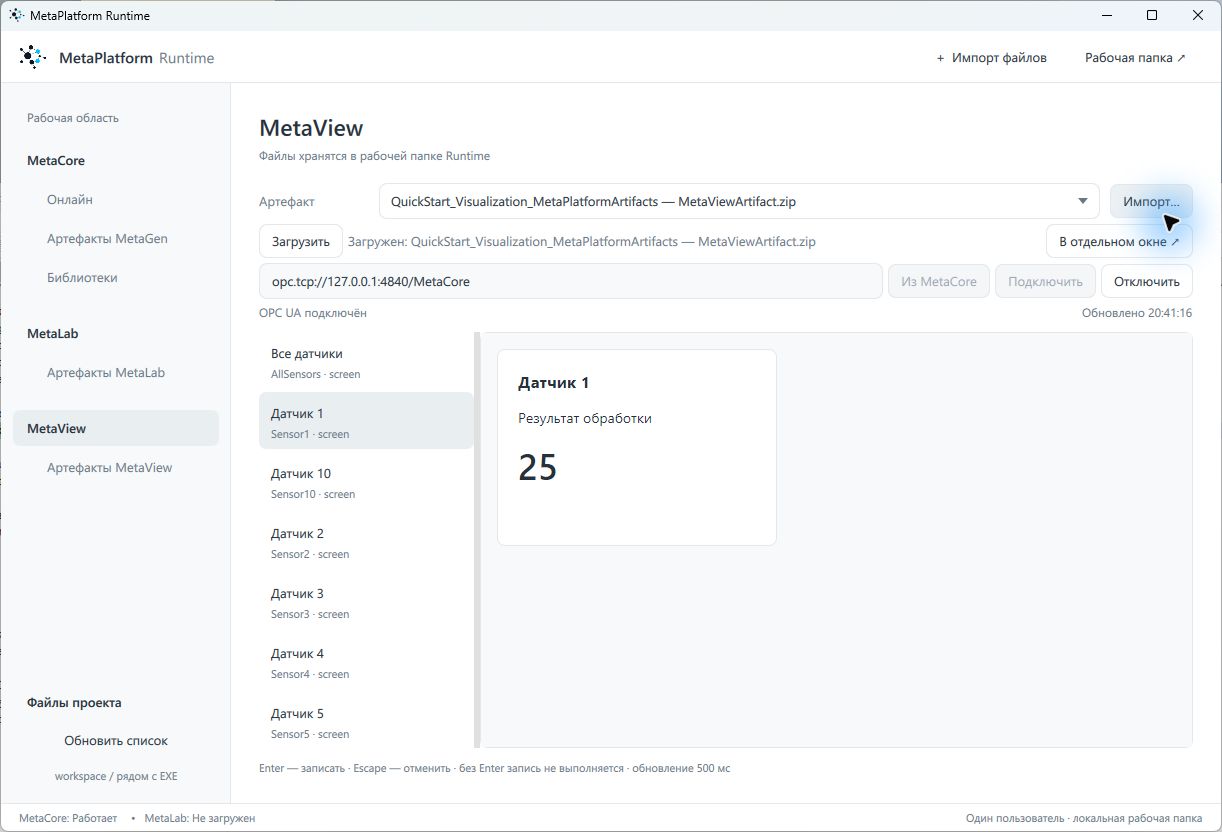Viewport: 1222px width, 832px height.
Task: Open Артефакты MetaGen in sidebar
Action: pos(107,238)
